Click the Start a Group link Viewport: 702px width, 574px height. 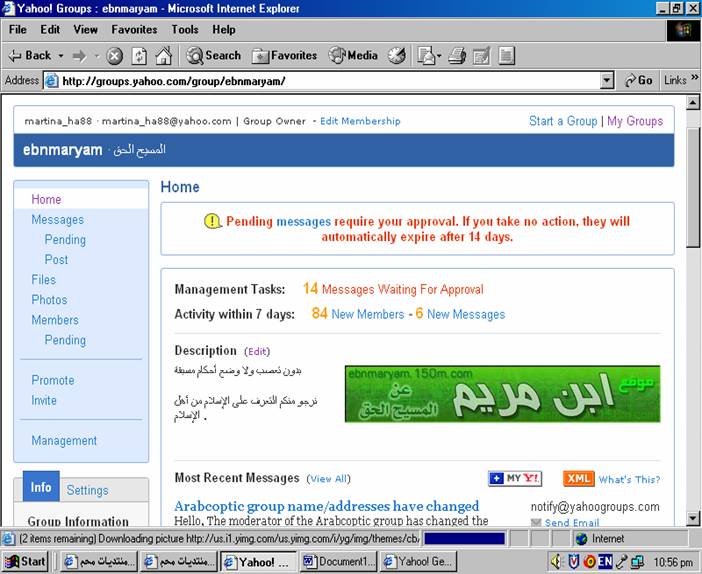pyautogui.click(x=563, y=121)
